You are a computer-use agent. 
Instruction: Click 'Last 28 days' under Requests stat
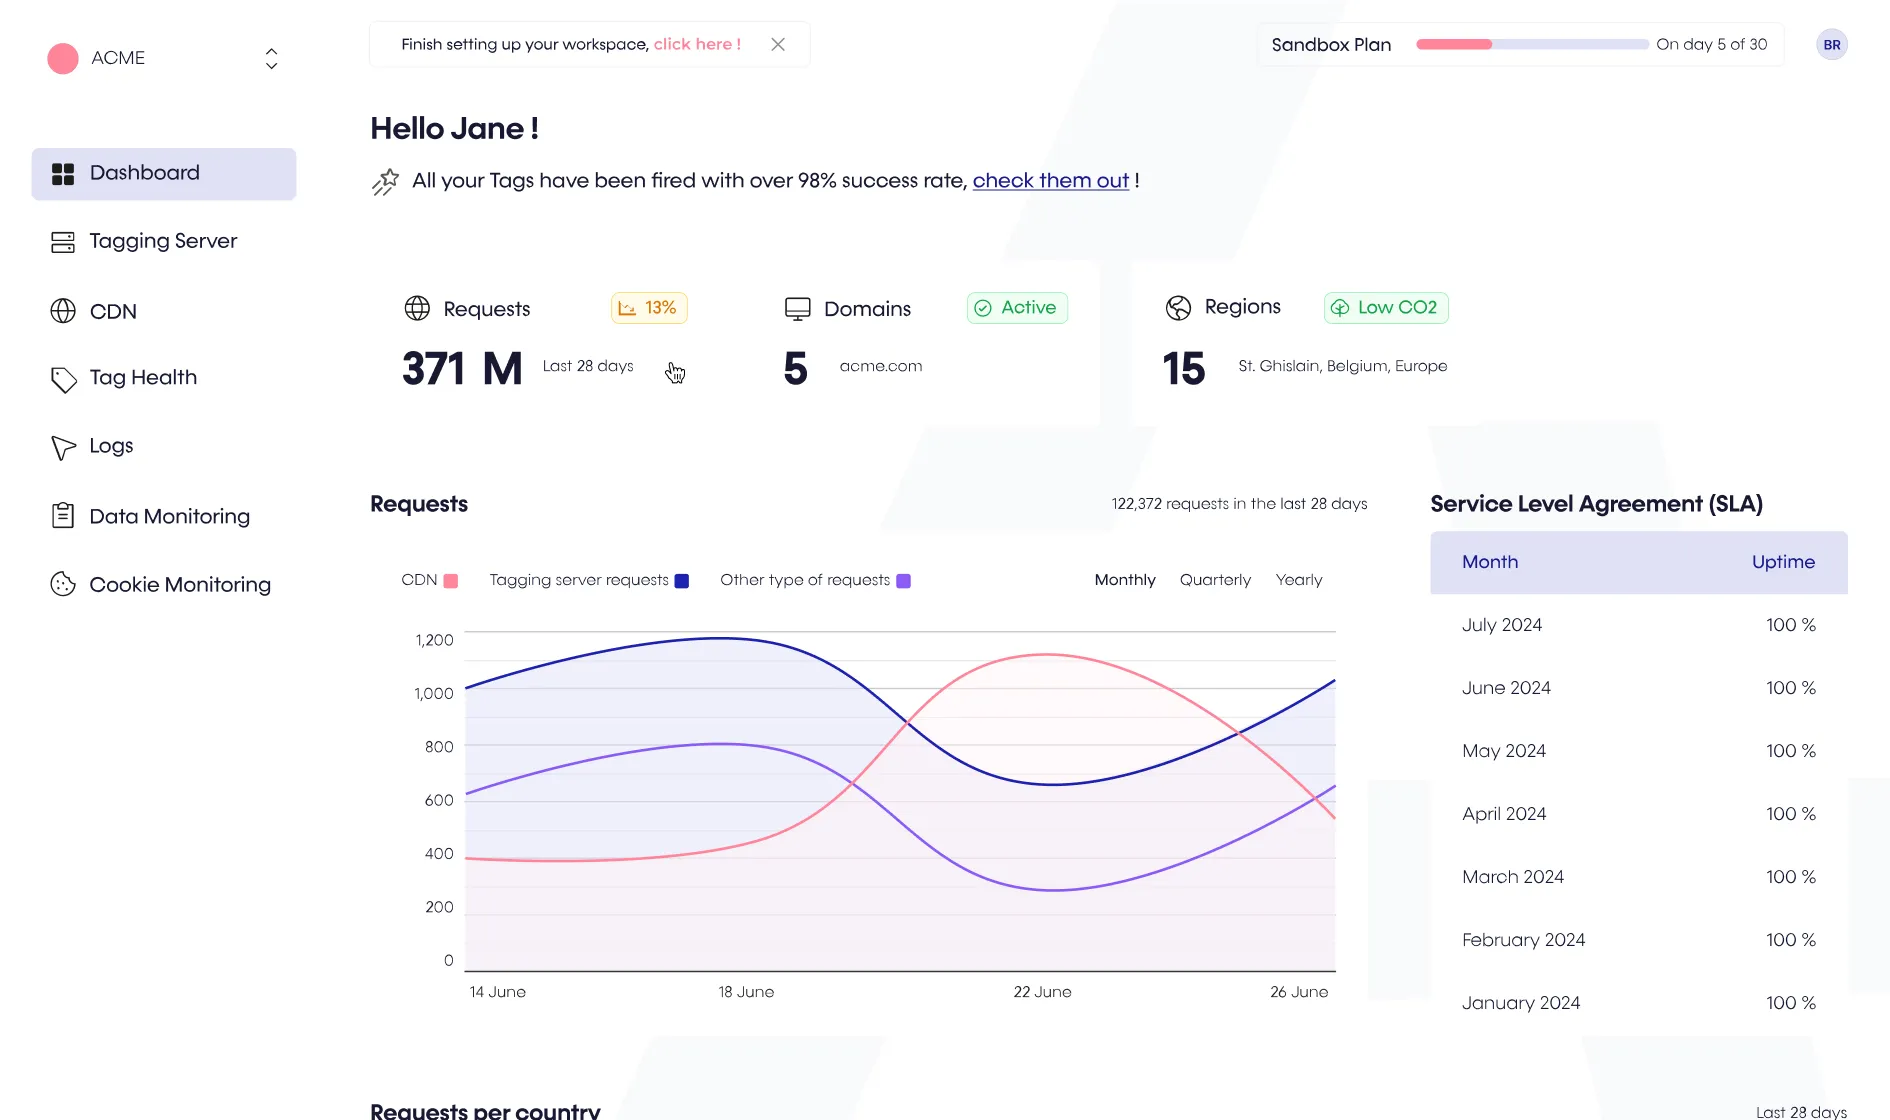point(588,366)
